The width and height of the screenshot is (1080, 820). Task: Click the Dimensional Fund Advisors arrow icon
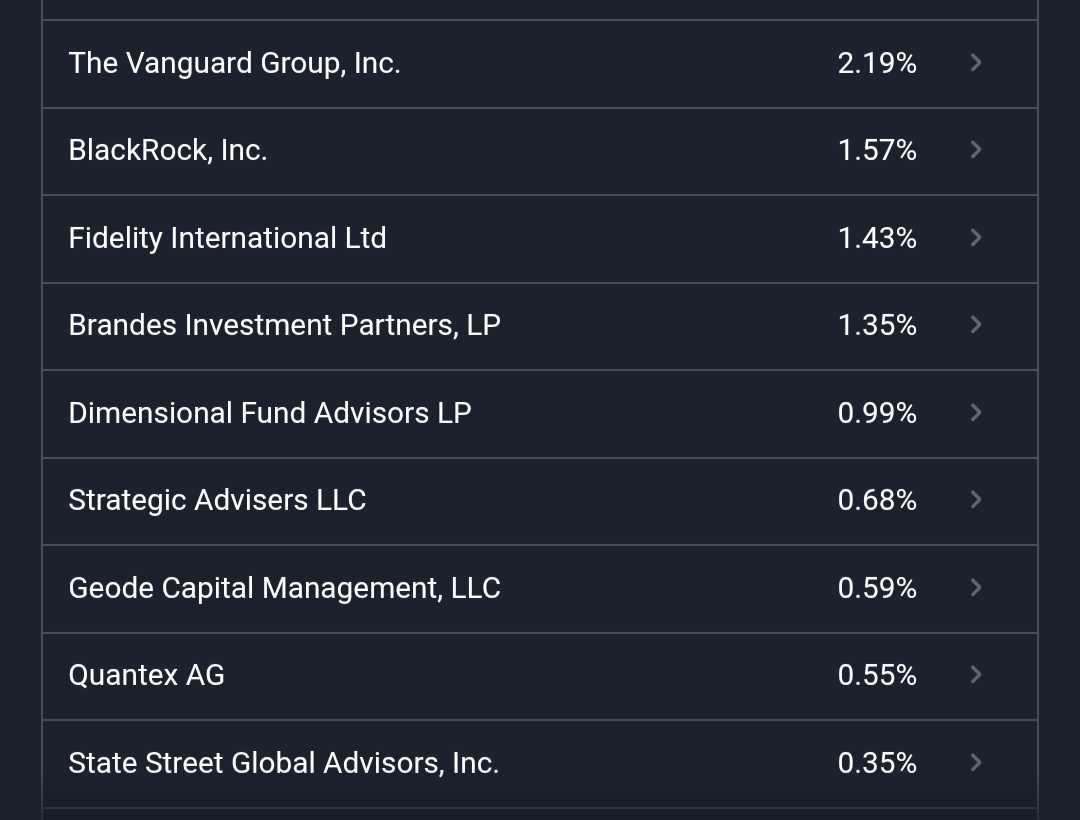click(x=976, y=413)
